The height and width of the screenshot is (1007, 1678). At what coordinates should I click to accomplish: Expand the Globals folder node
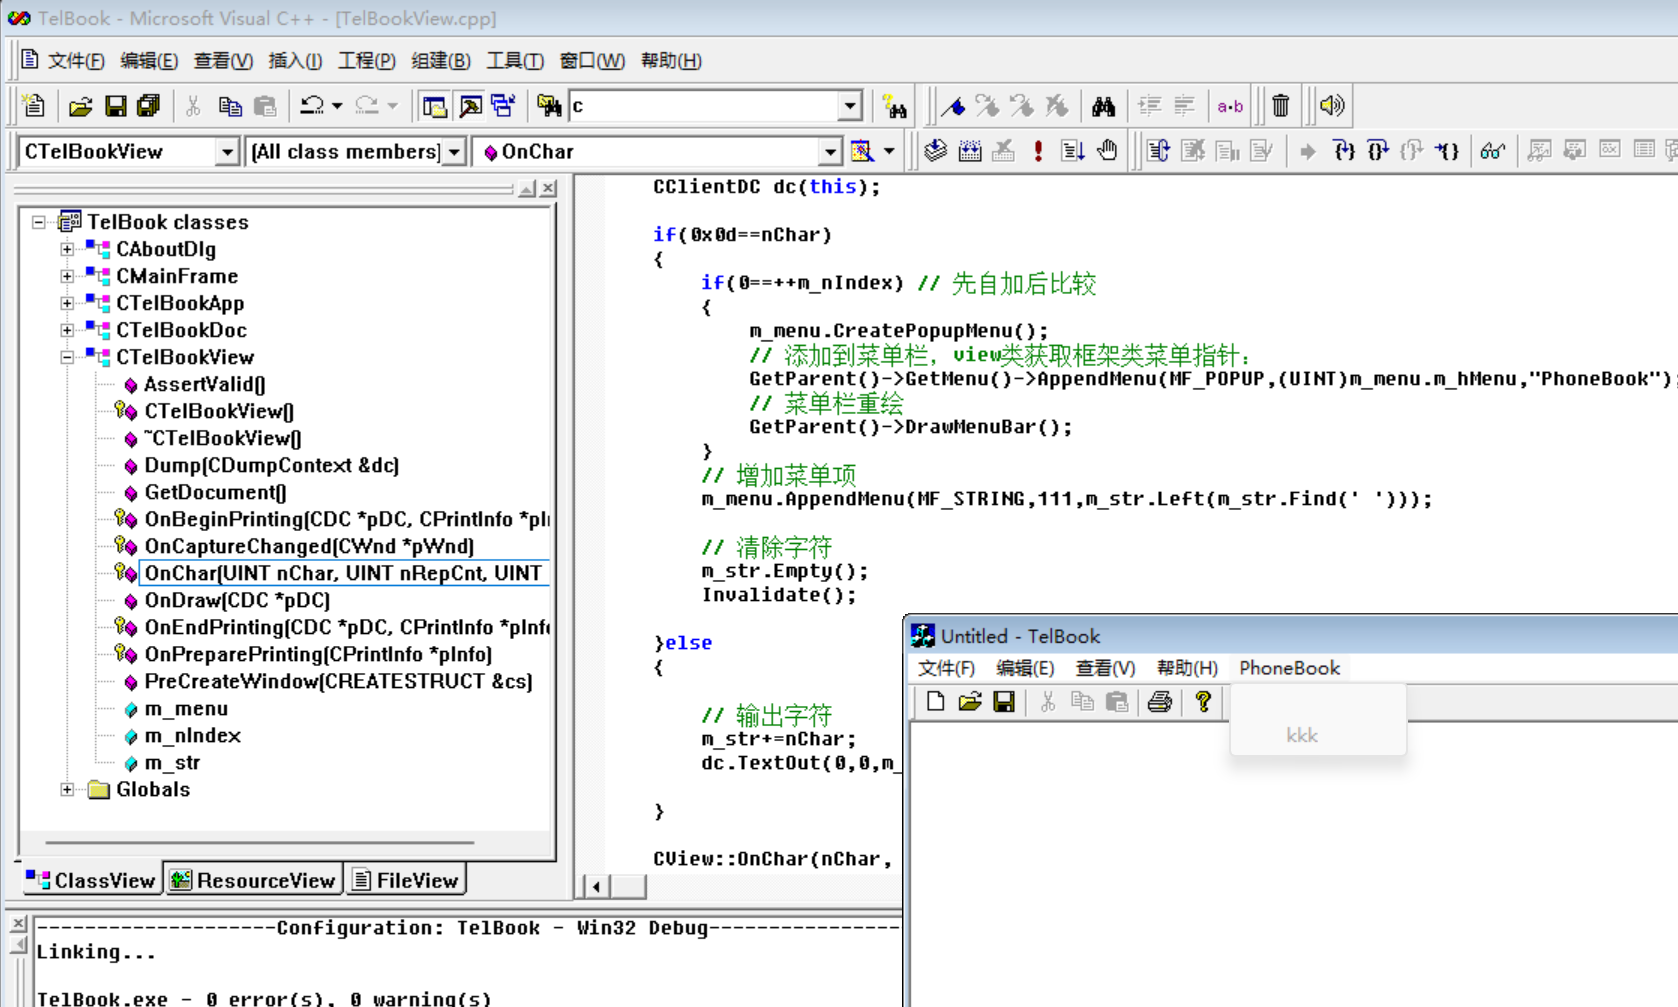tap(67, 789)
